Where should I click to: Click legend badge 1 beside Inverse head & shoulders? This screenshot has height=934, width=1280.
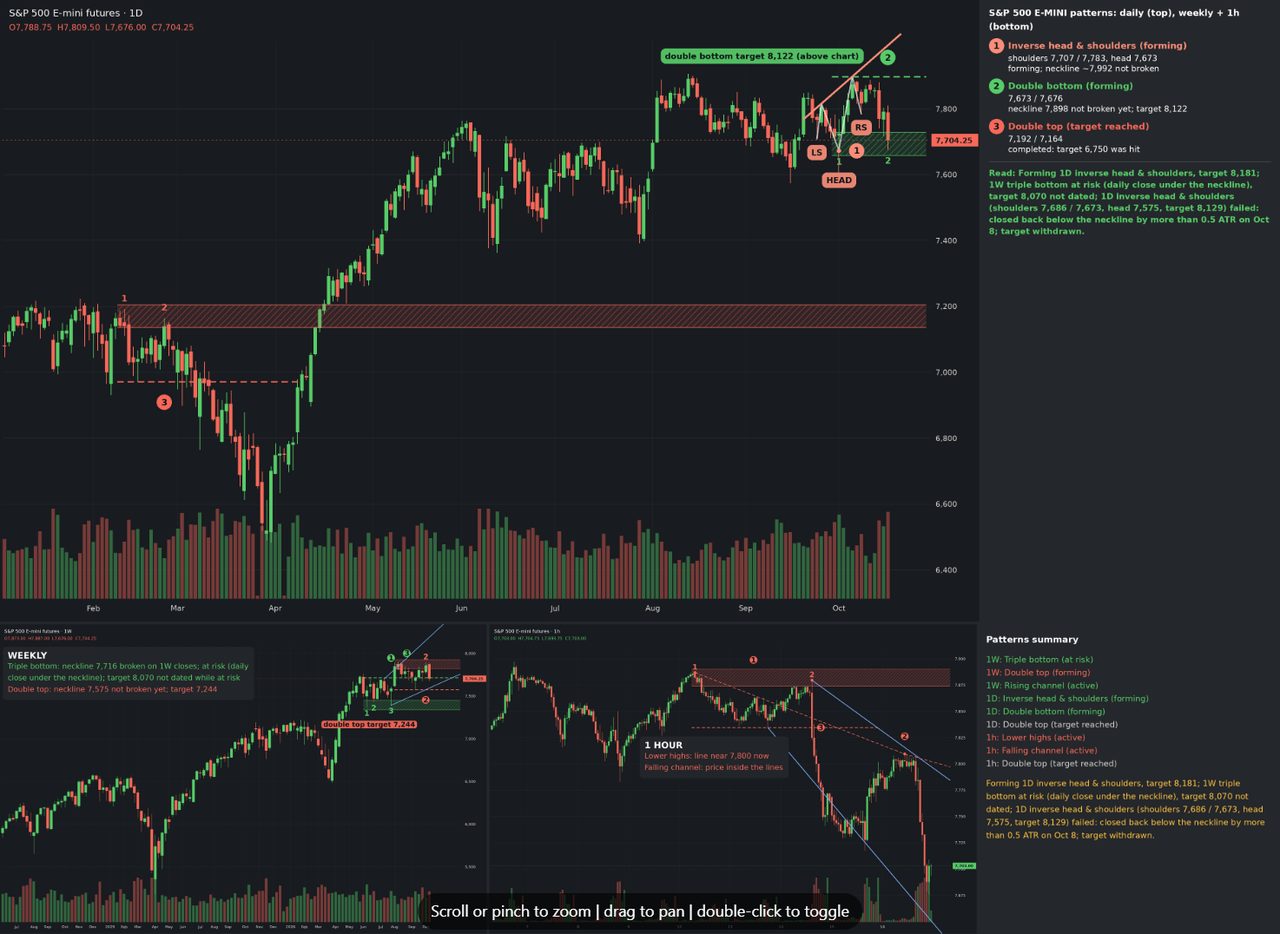(996, 46)
